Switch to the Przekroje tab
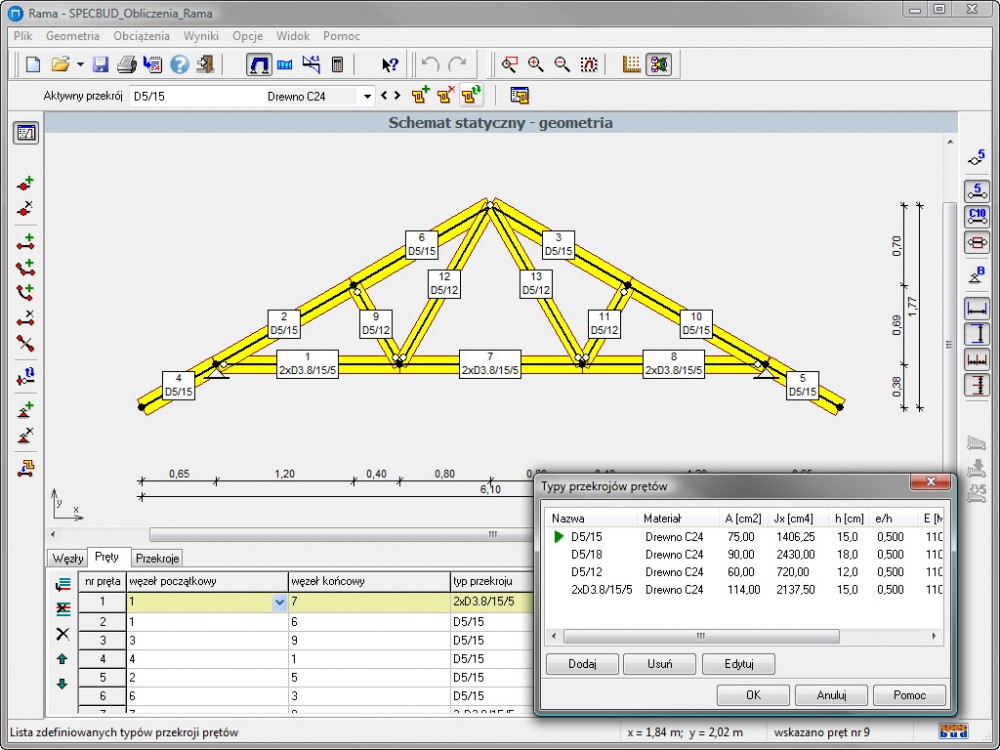This screenshot has height=750, width=1000. [x=157, y=558]
